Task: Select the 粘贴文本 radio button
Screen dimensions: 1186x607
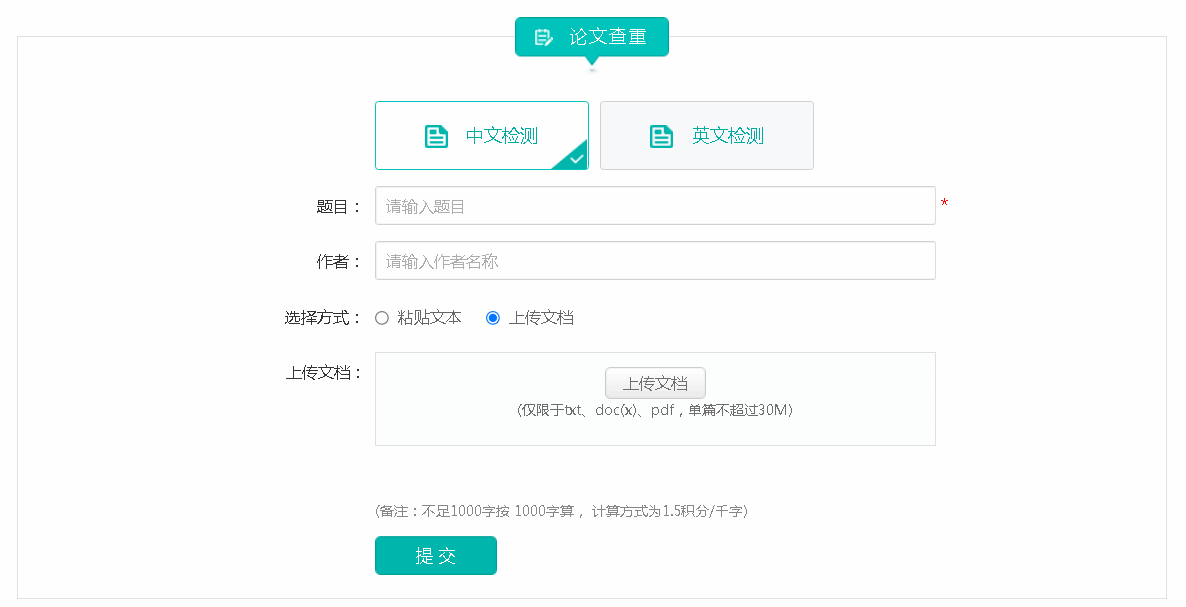Action: point(382,318)
